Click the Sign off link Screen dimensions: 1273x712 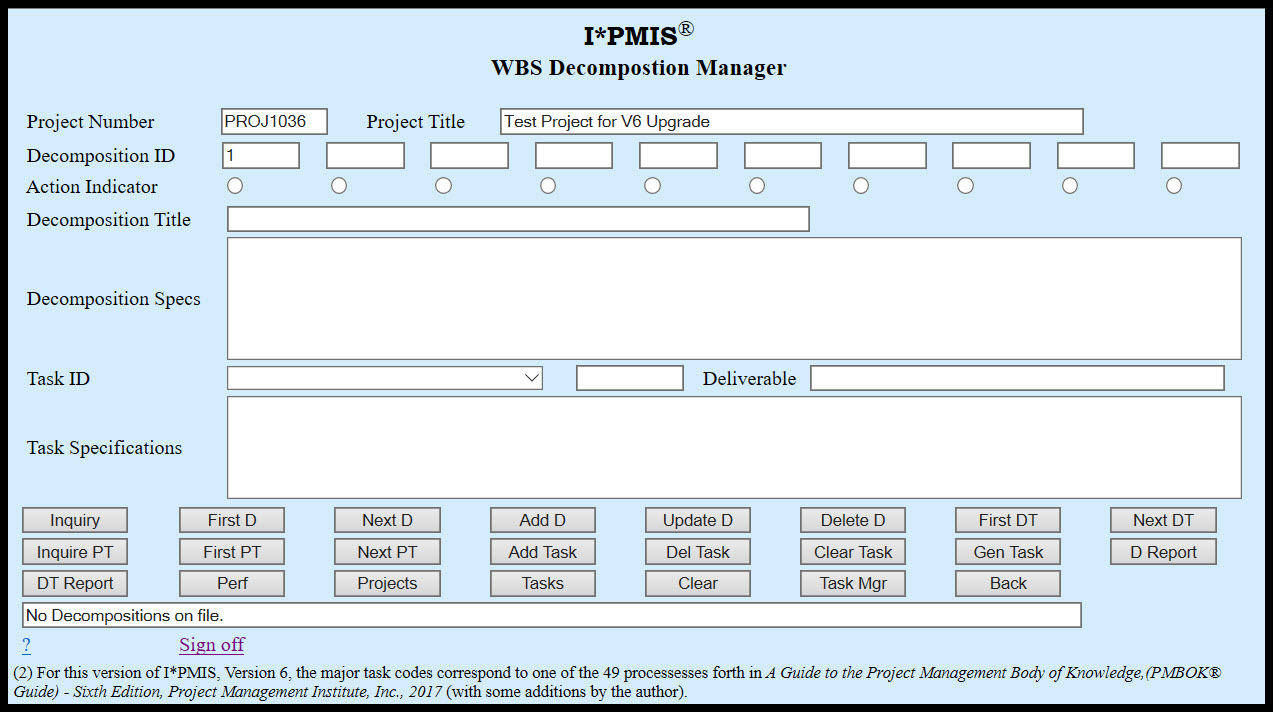click(211, 645)
